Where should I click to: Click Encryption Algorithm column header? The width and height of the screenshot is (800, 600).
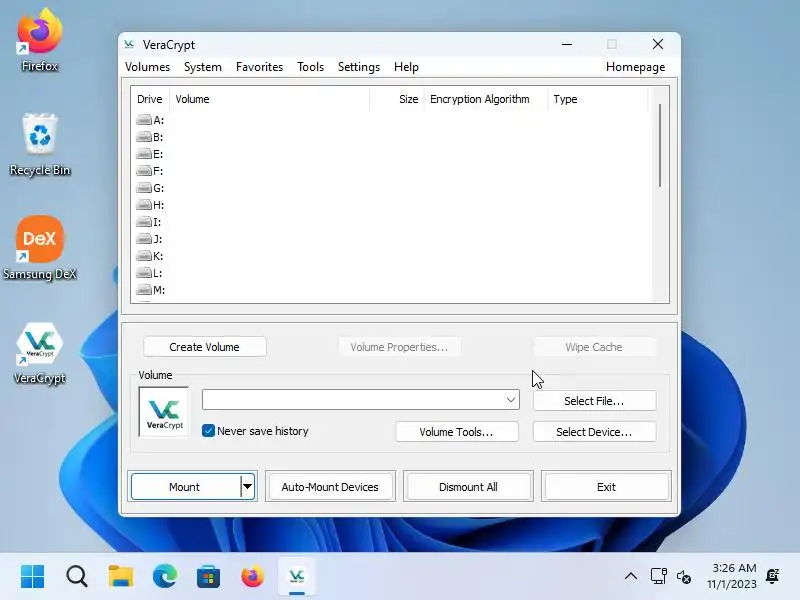pos(486,99)
